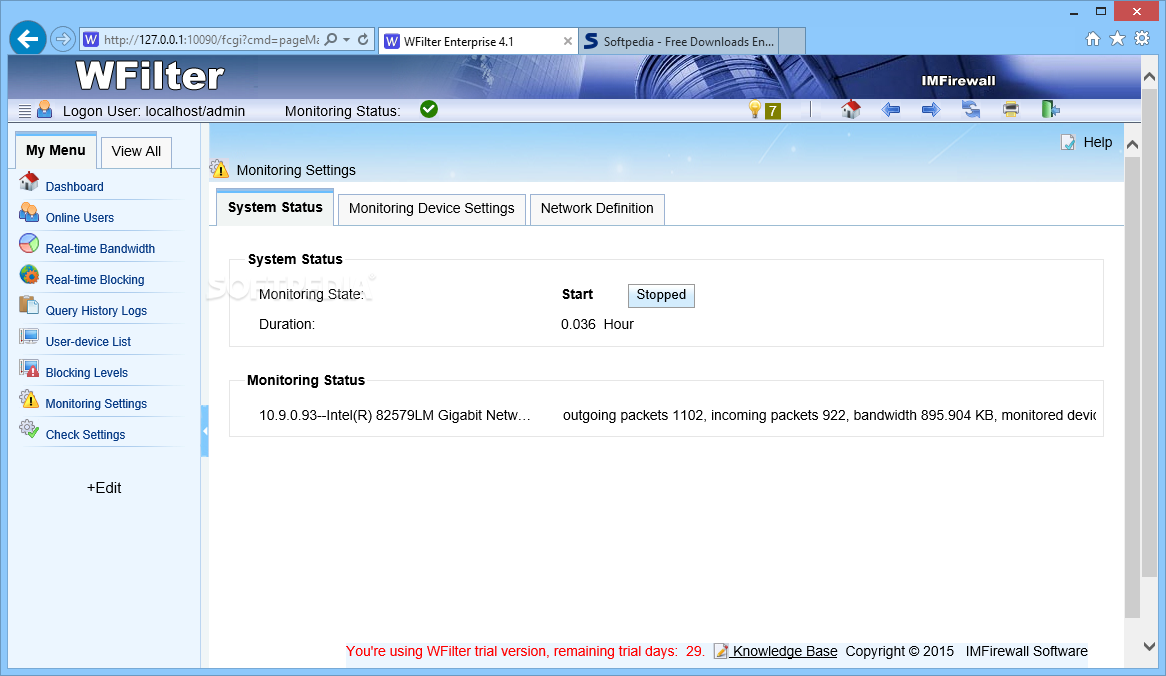This screenshot has width=1166, height=676.
Task: Click the Online Users icon
Action: tap(29, 213)
